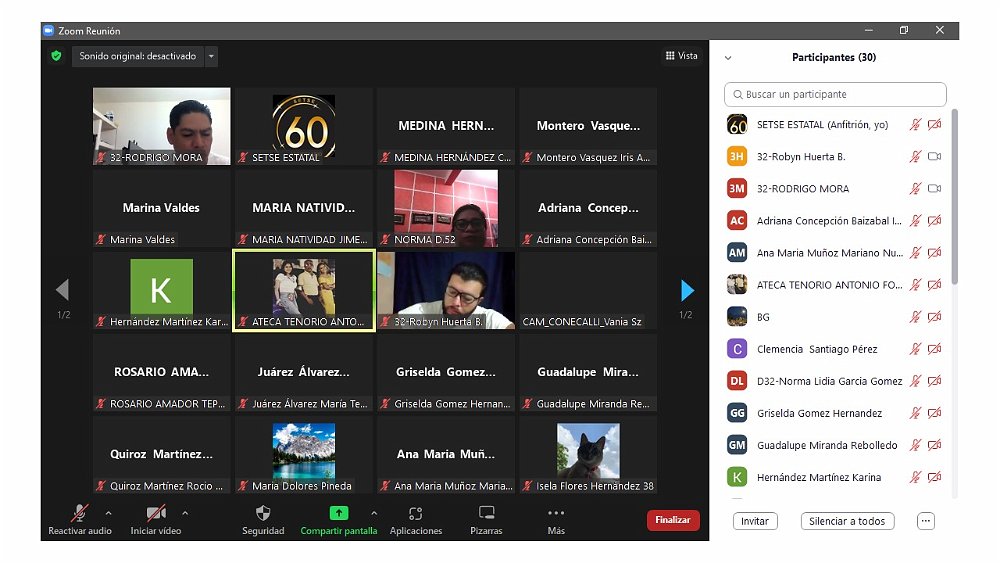Open Aplicaciones in the toolbar
Screen dimensions: 1000x563
[416, 513]
